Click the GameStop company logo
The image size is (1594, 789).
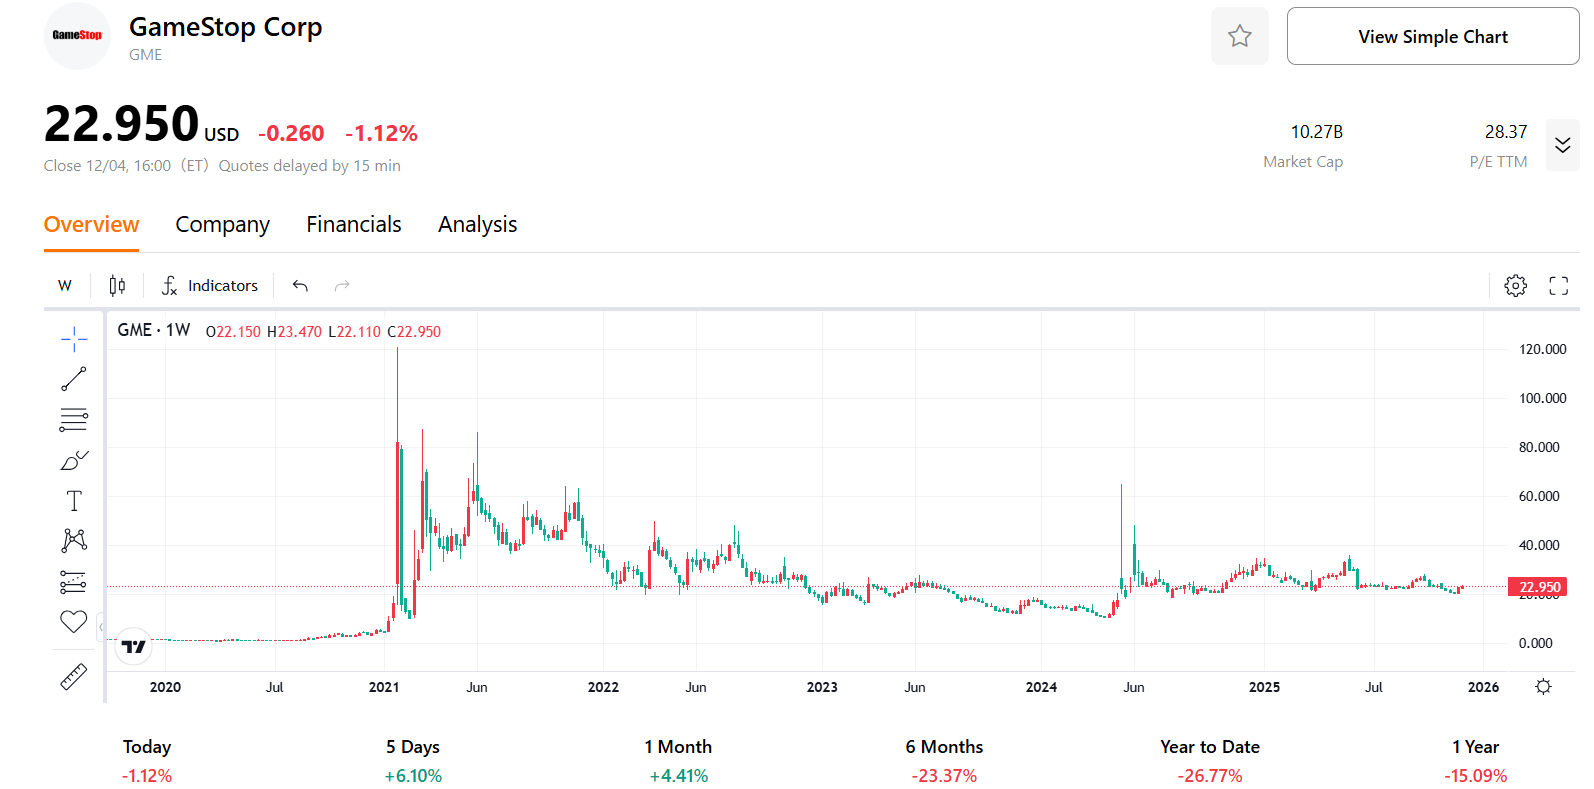click(x=77, y=36)
